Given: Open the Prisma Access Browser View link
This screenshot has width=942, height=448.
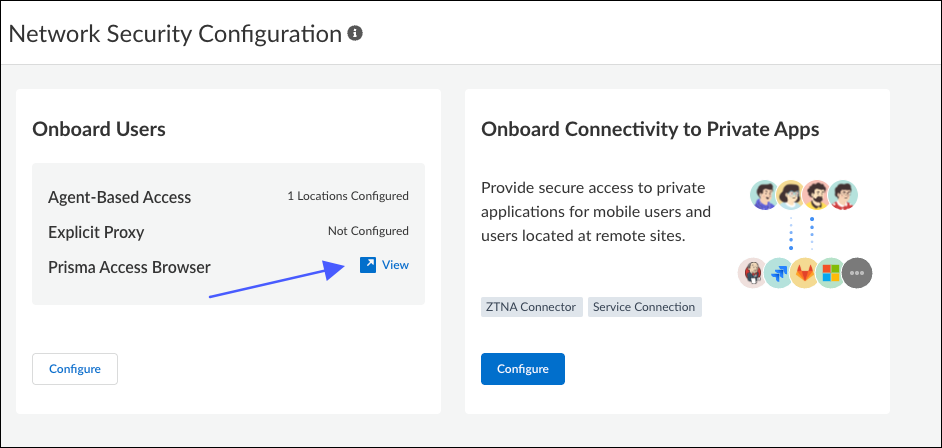Looking at the screenshot, I should coord(395,265).
